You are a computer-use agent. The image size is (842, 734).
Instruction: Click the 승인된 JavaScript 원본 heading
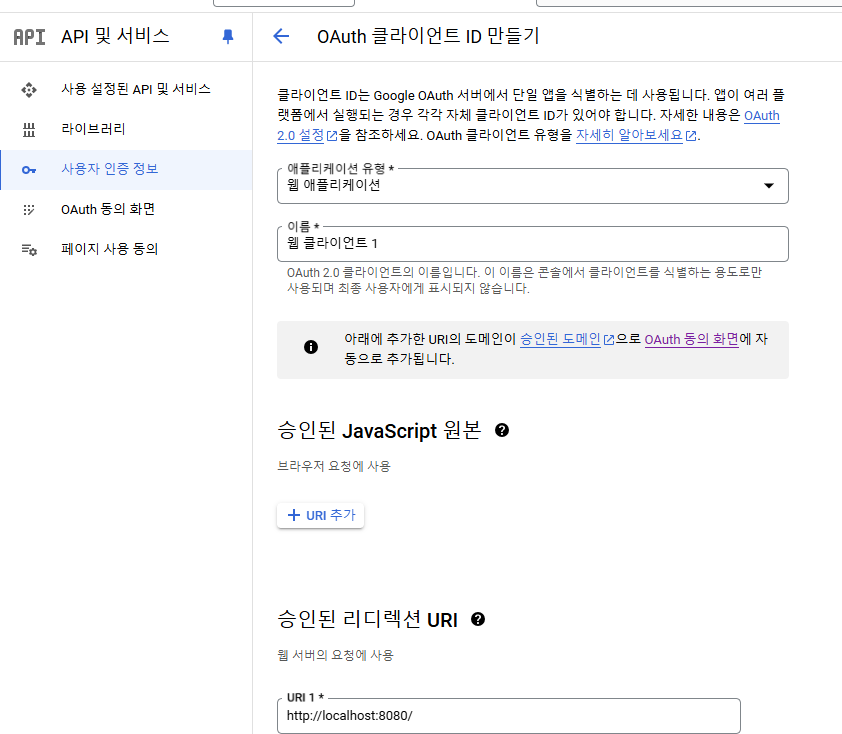coord(379,431)
